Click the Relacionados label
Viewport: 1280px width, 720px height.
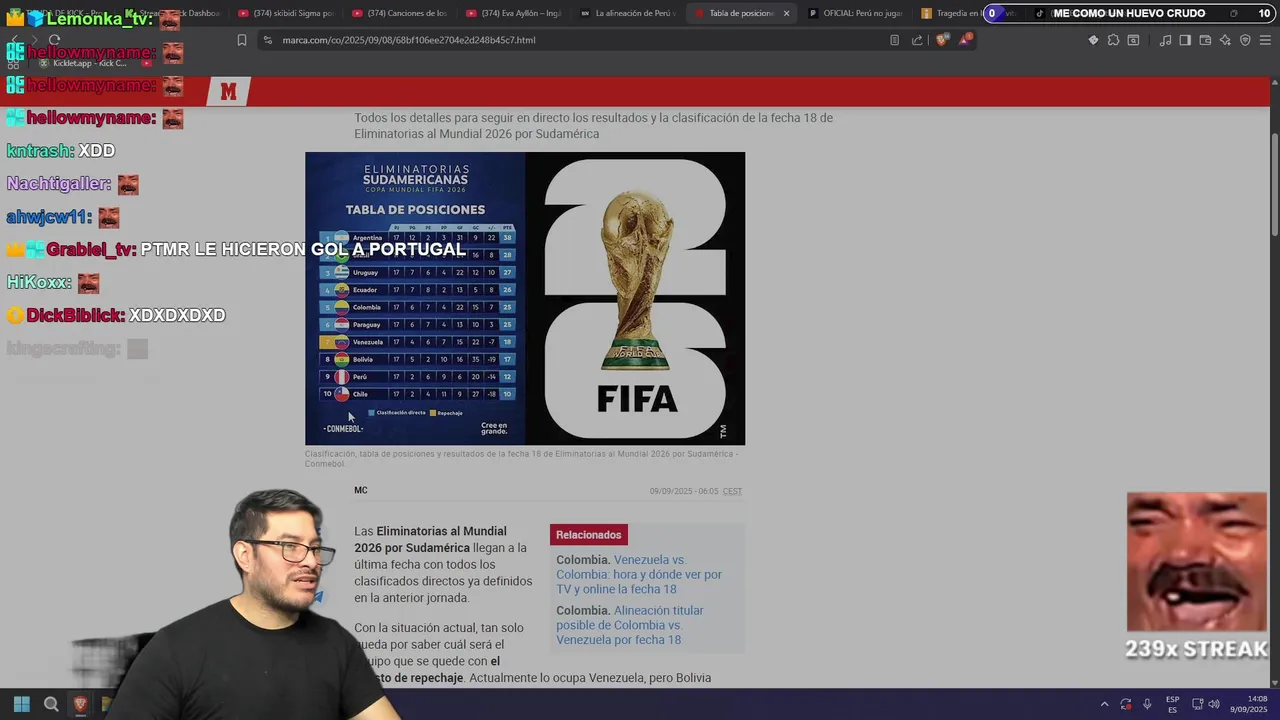point(588,535)
